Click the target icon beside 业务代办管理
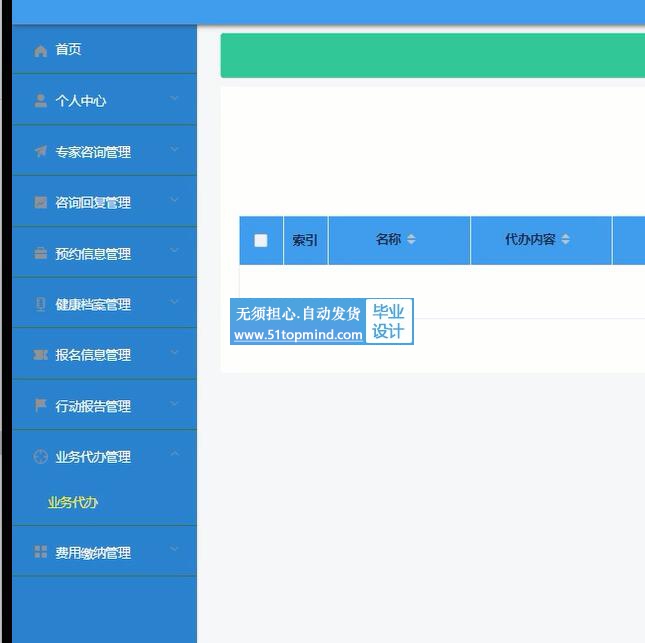The width and height of the screenshot is (645, 643). click(x=40, y=457)
